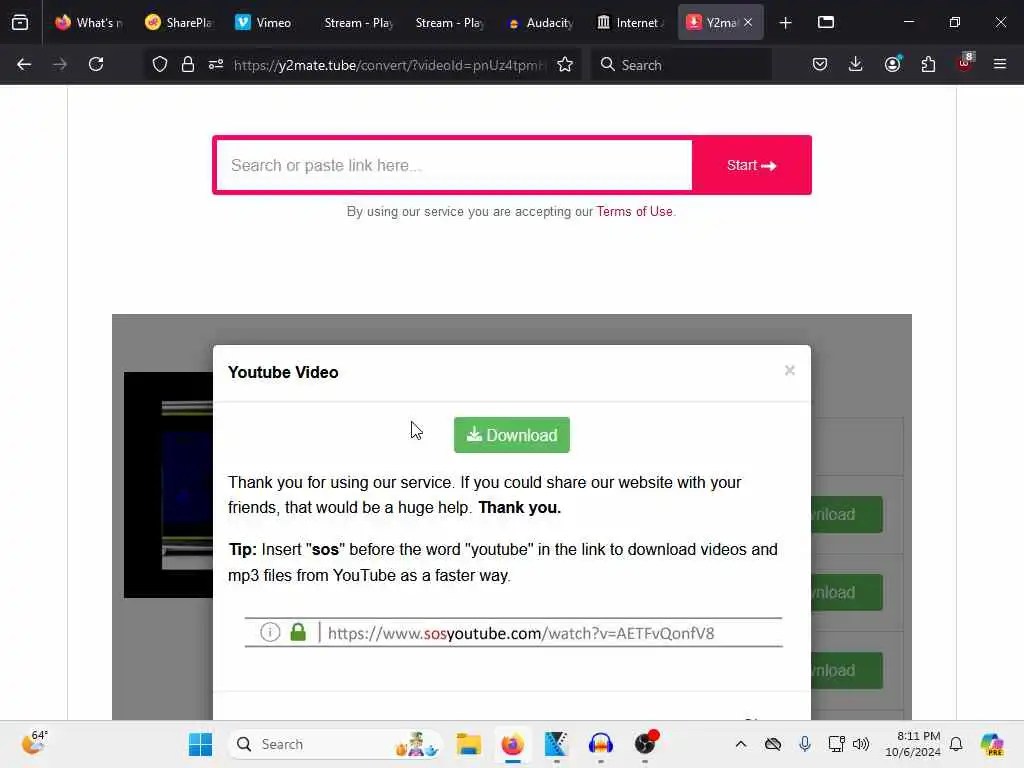Open notifications bell

click(956, 744)
